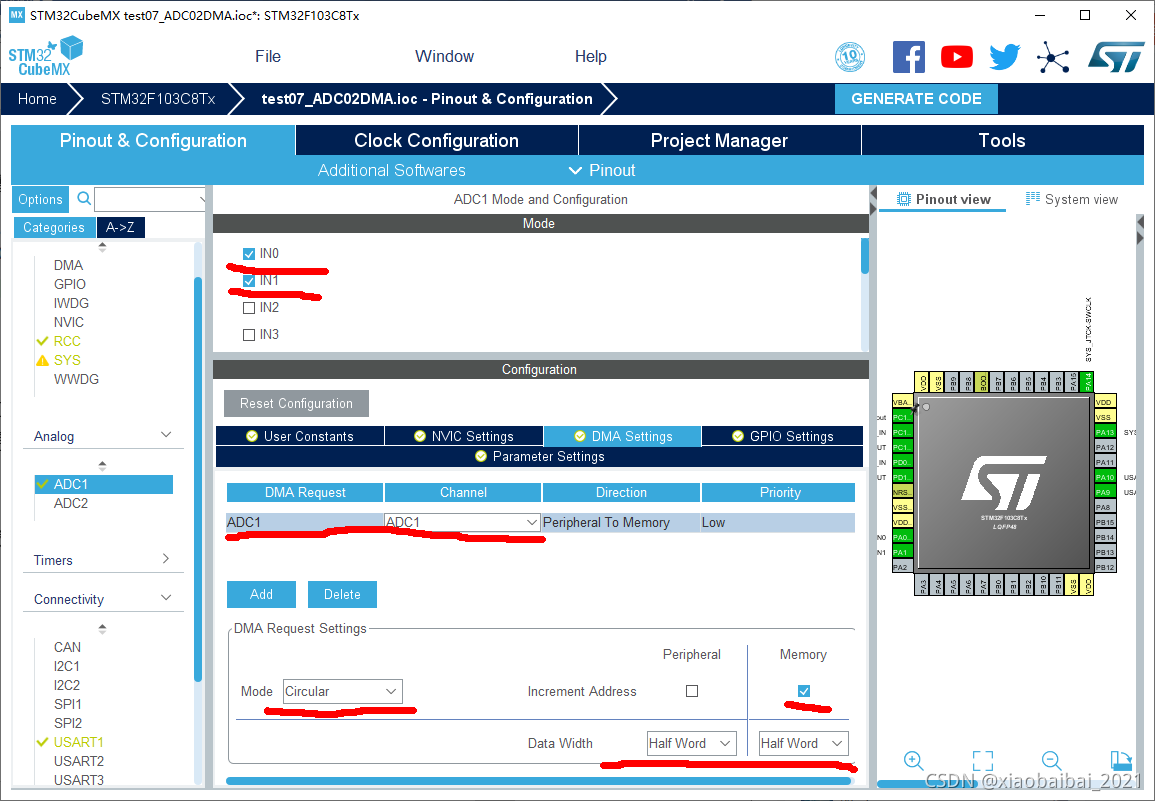
Task: Open the YouTube icon link
Action: click(956, 57)
